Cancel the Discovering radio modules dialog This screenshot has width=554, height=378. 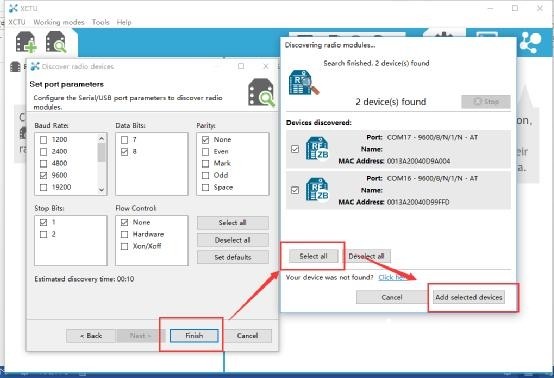[x=391, y=297]
